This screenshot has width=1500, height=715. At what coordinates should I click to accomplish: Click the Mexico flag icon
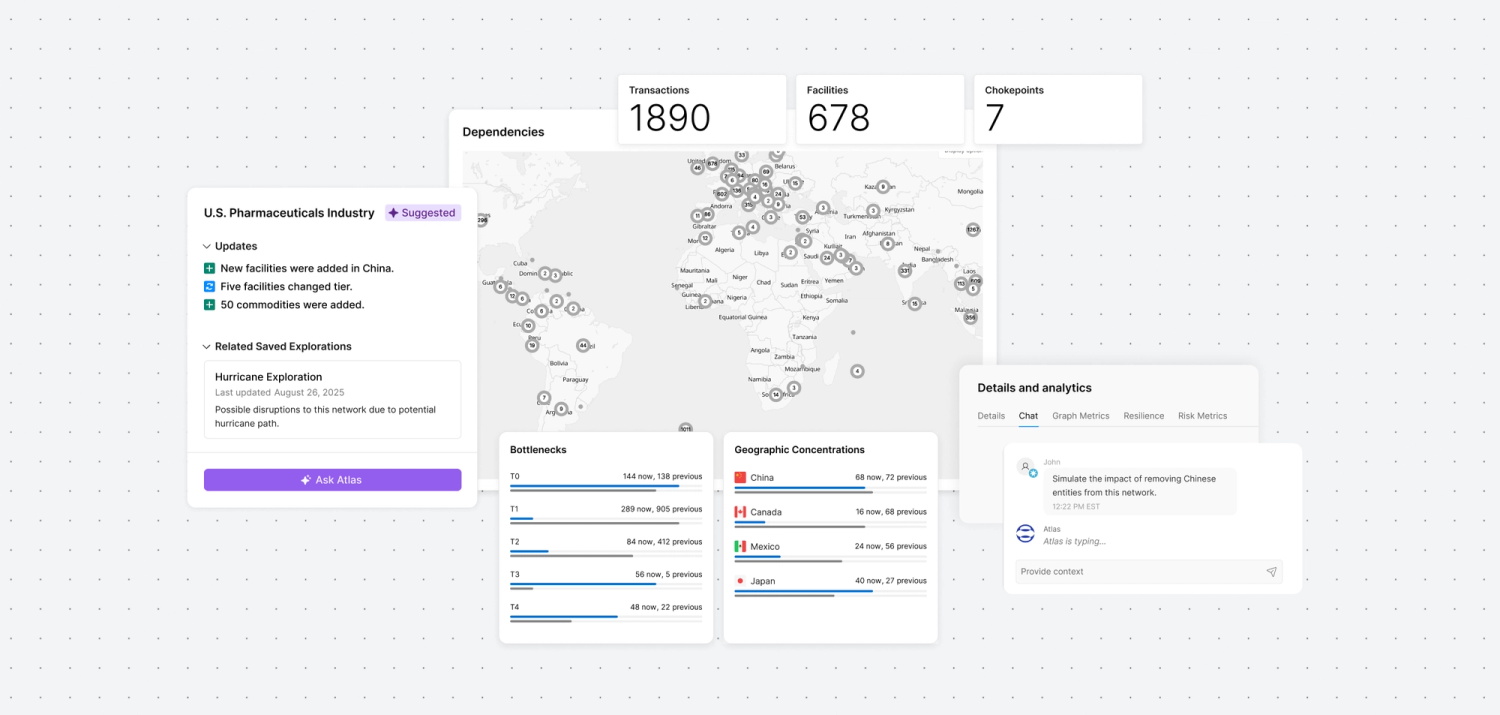tap(740, 546)
